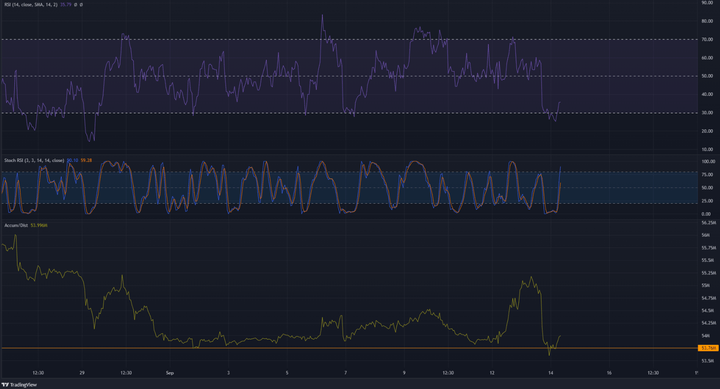
Task: Click the 54.75M scale label
Action: click(x=709, y=298)
